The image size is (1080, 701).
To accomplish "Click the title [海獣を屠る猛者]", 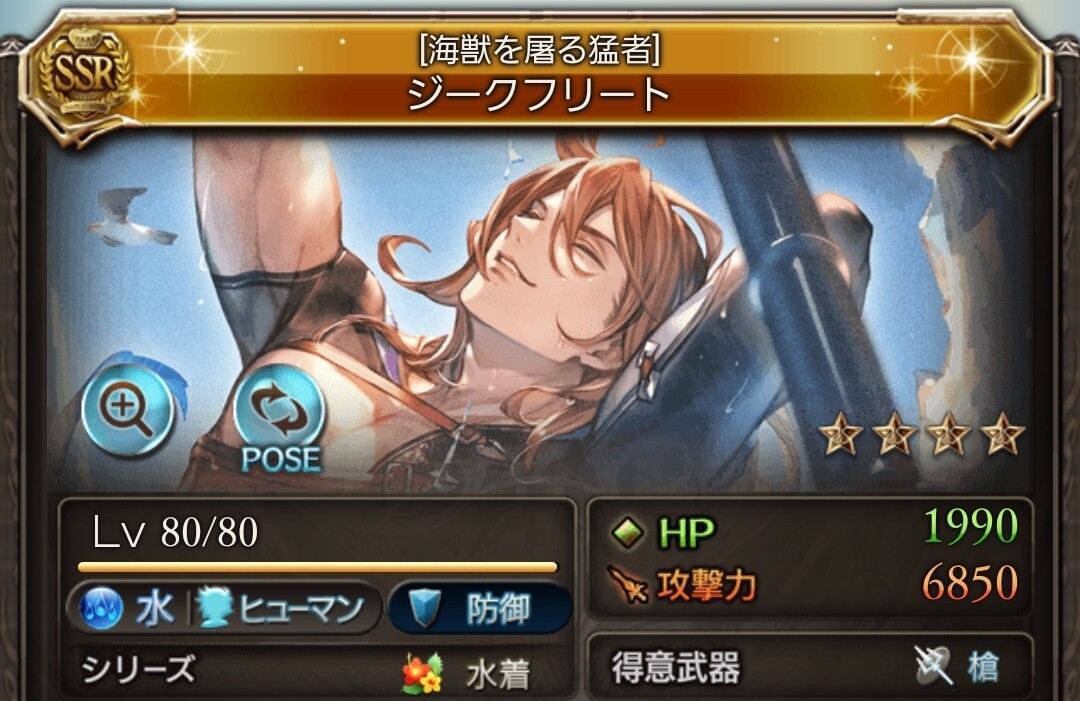I will pyautogui.click(x=539, y=50).
